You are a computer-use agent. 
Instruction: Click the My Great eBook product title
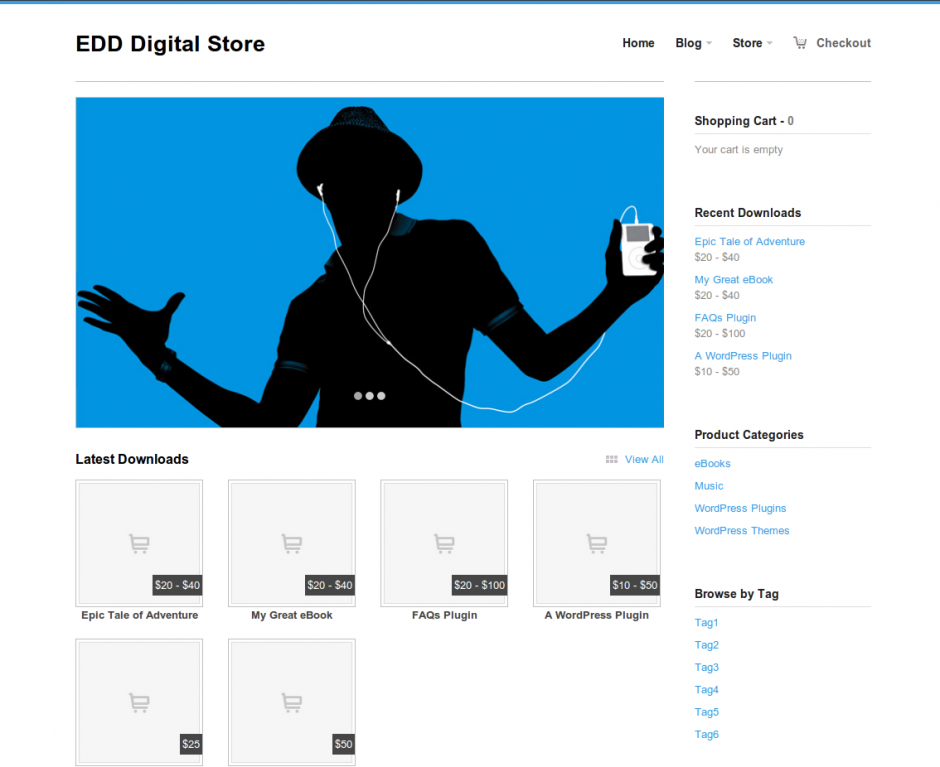[x=292, y=615]
